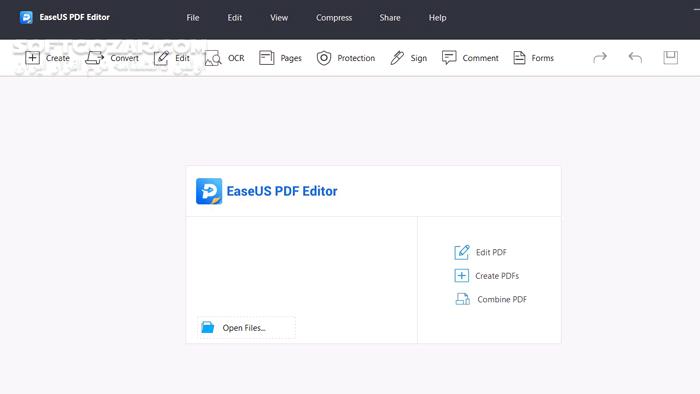Click the Sign label in toolbar
The width and height of the screenshot is (700, 394).
(419, 58)
